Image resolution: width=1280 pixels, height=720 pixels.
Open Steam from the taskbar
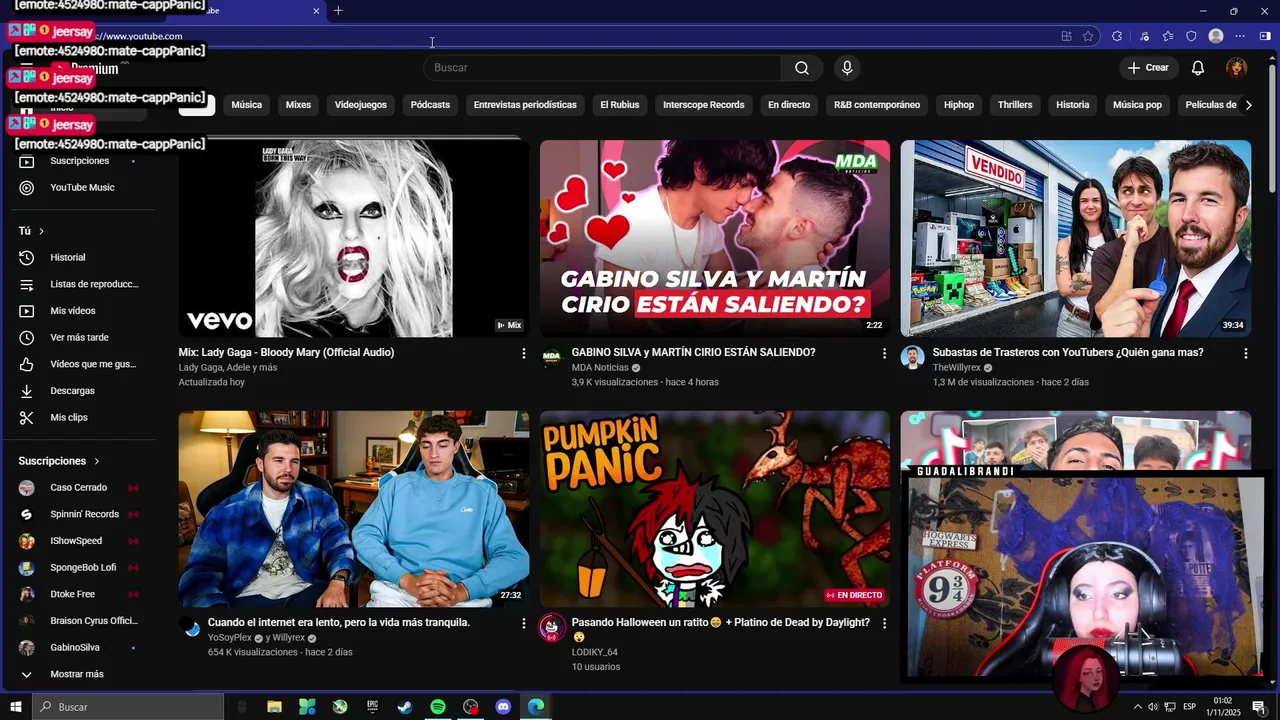405,707
